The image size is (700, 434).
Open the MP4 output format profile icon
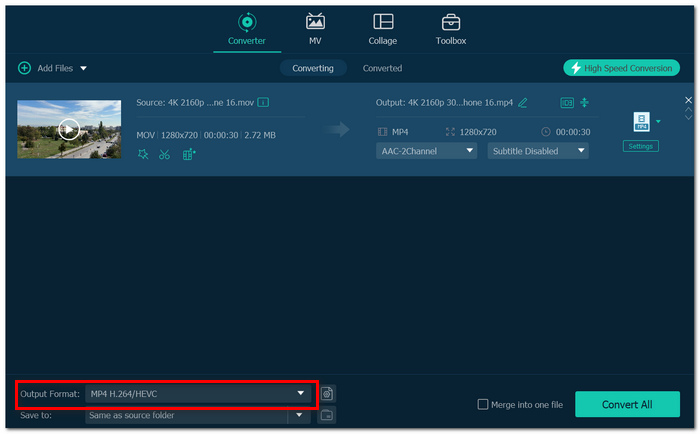coord(642,121)
